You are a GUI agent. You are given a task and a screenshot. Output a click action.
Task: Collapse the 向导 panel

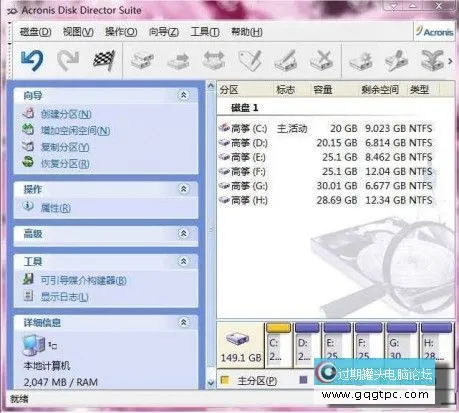[183, 95]
